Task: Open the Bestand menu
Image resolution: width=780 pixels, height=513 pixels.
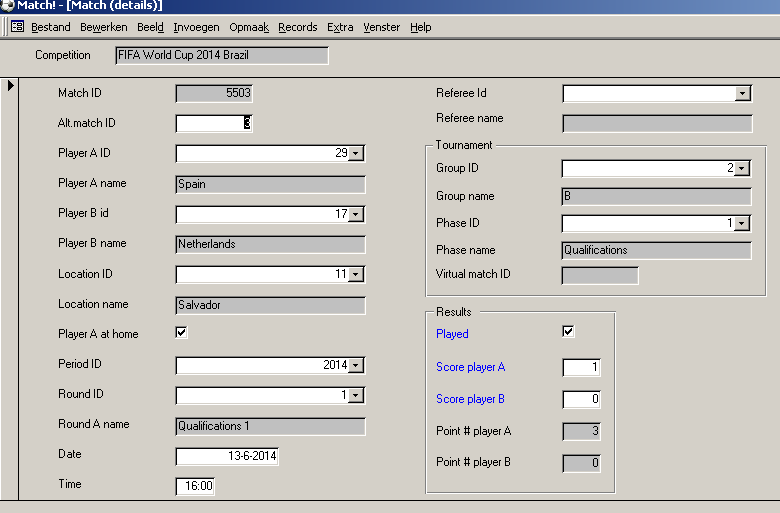Action: tap(51, 27)
